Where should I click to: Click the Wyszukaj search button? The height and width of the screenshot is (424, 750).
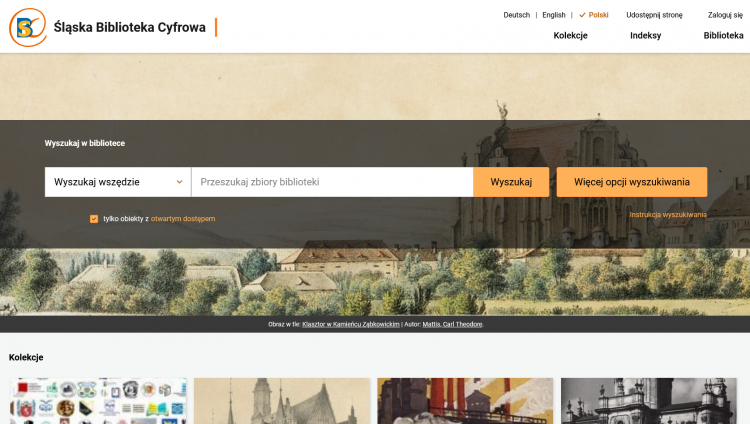(511, 182)
